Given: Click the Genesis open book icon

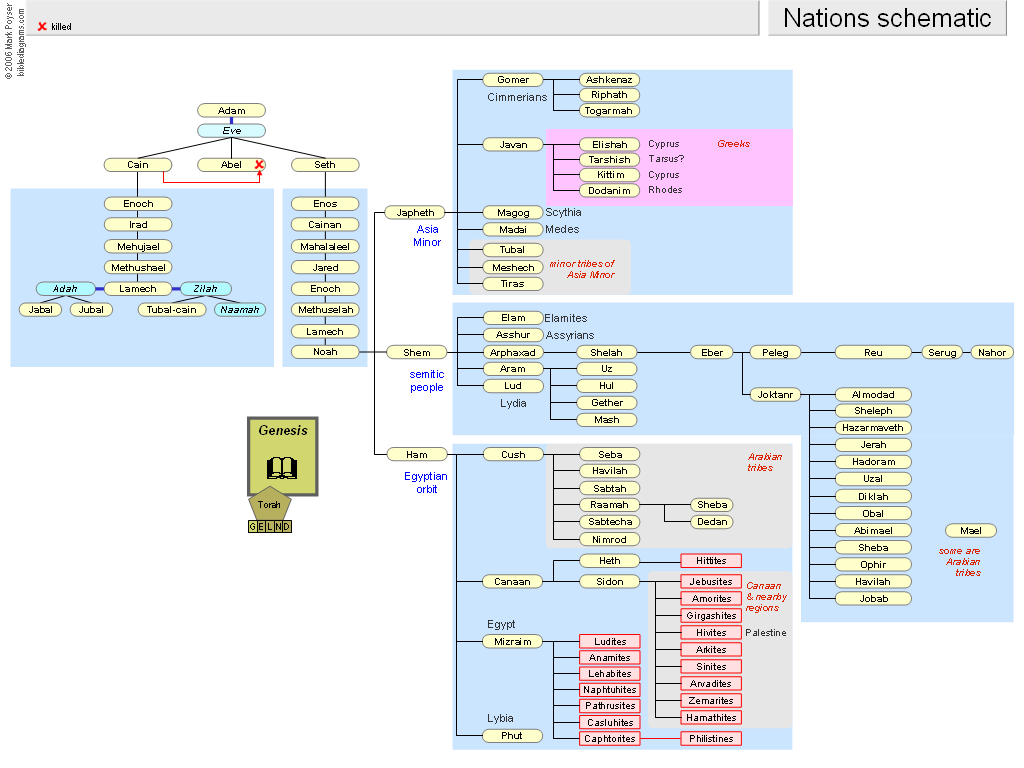Looking at the screenshot, I should coord(282,468).
